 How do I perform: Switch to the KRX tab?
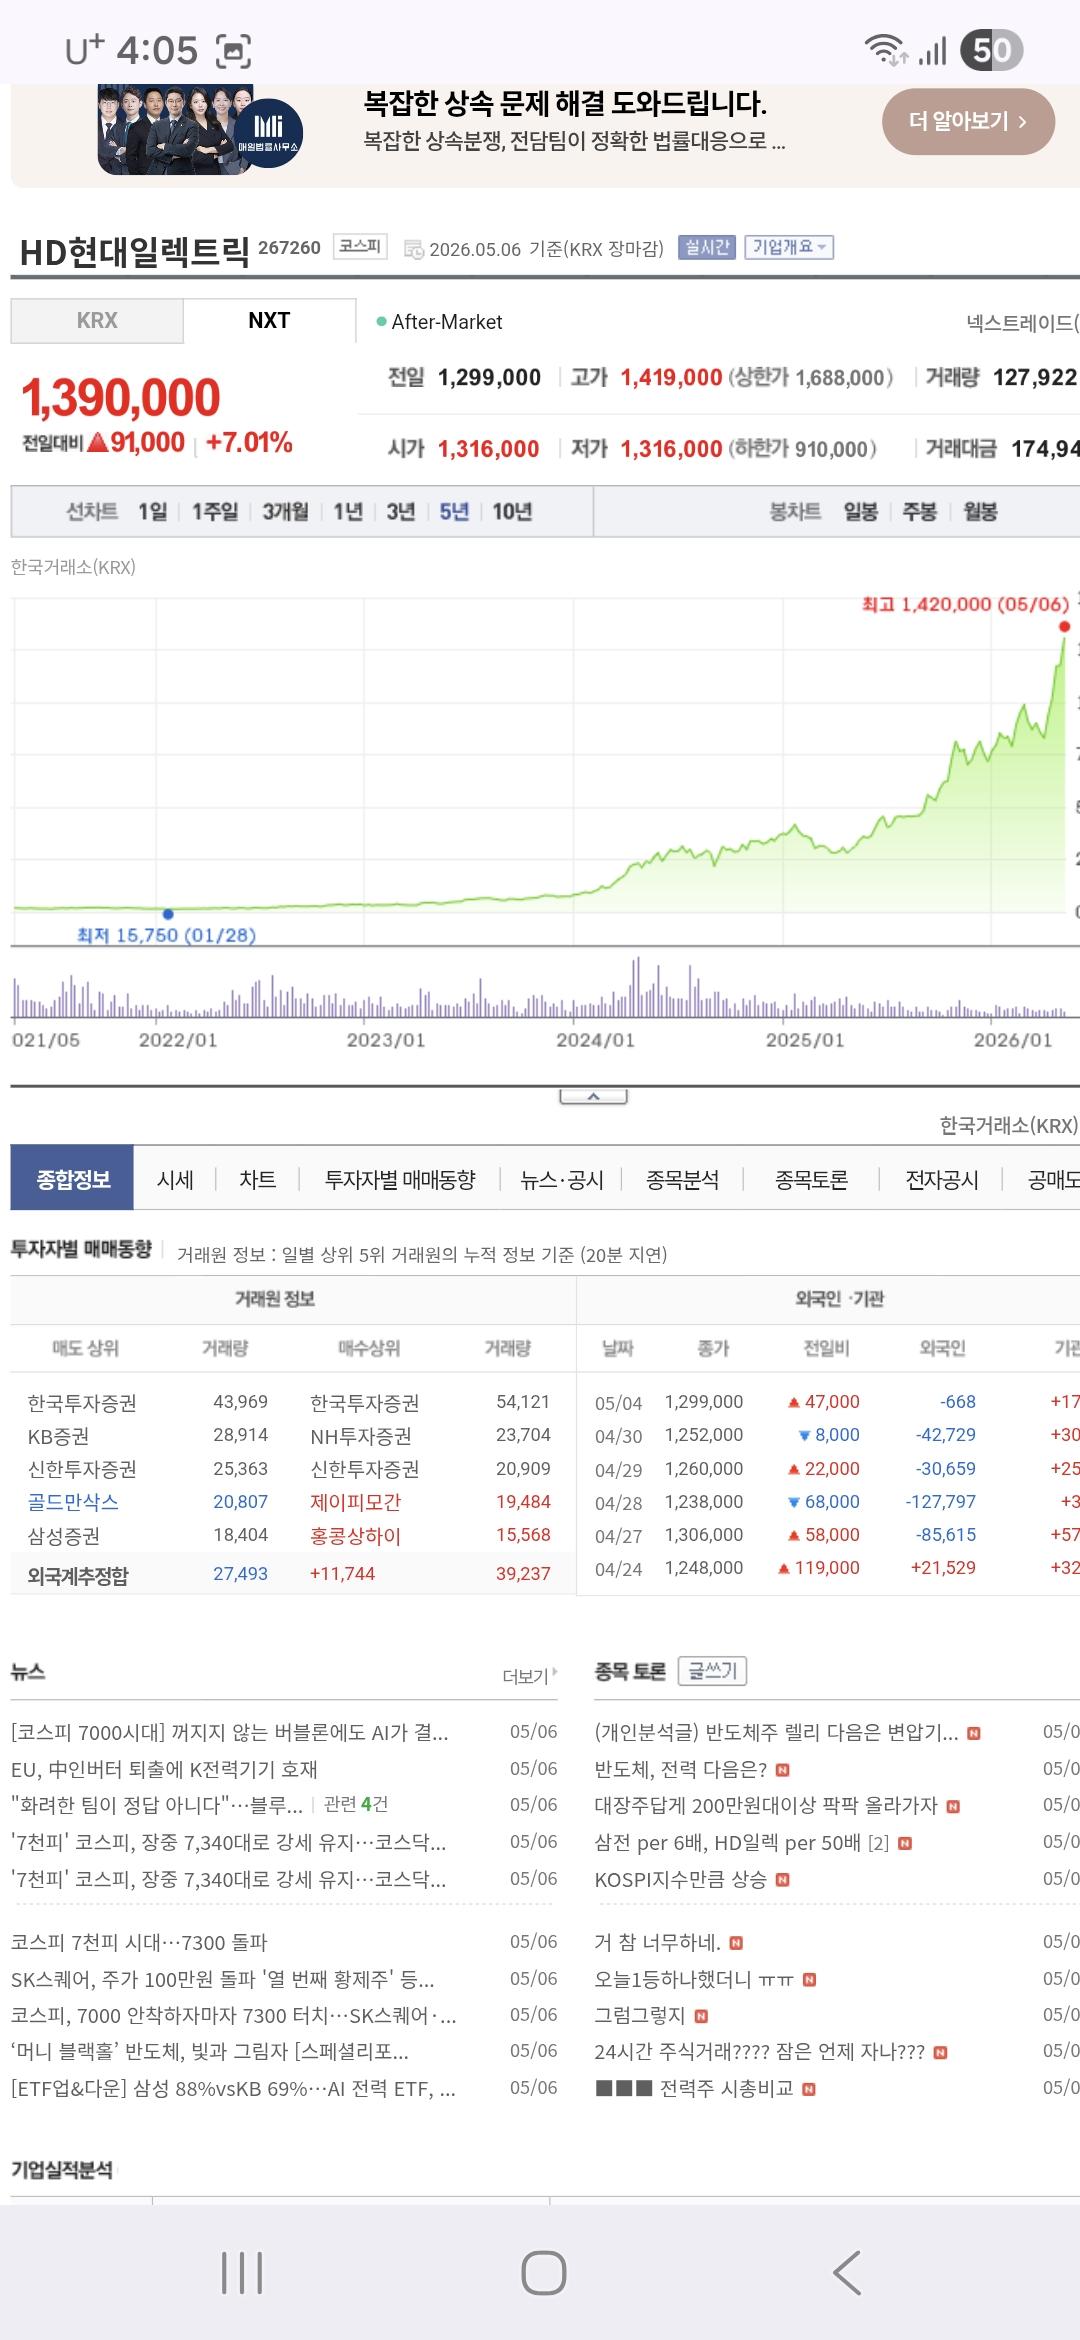point(97,321)
